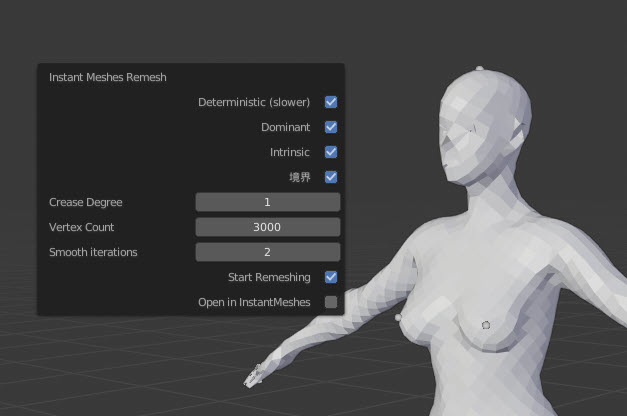Click the Crease Degree value field
Screen dimensions: 627x416
(x=268, y=202)
